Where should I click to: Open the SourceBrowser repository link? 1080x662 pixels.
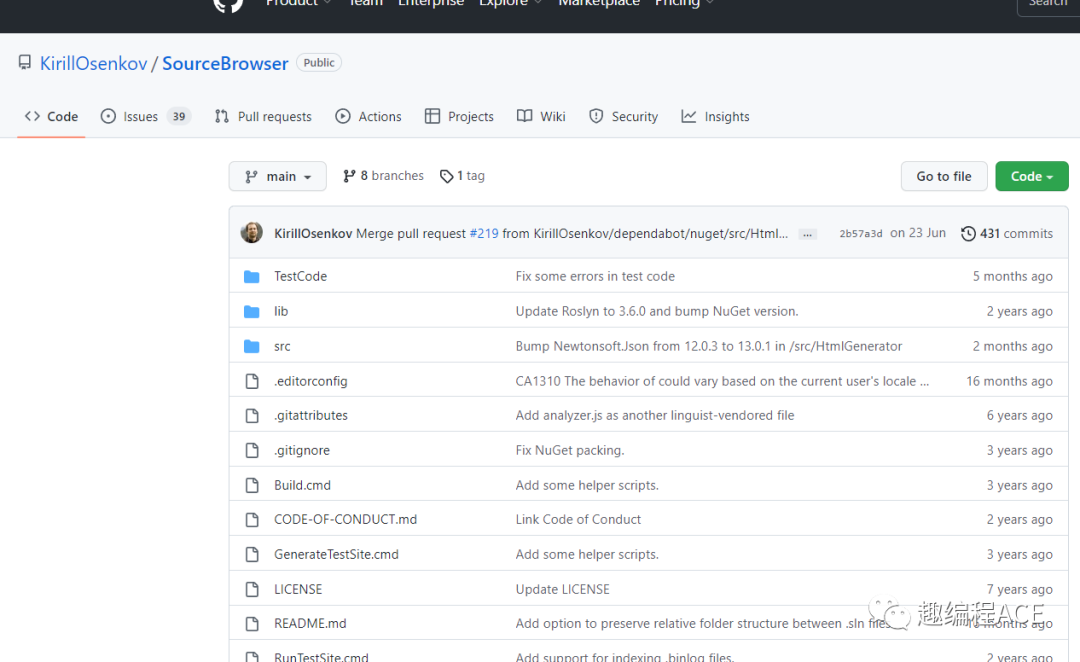[x=225, y=63]
